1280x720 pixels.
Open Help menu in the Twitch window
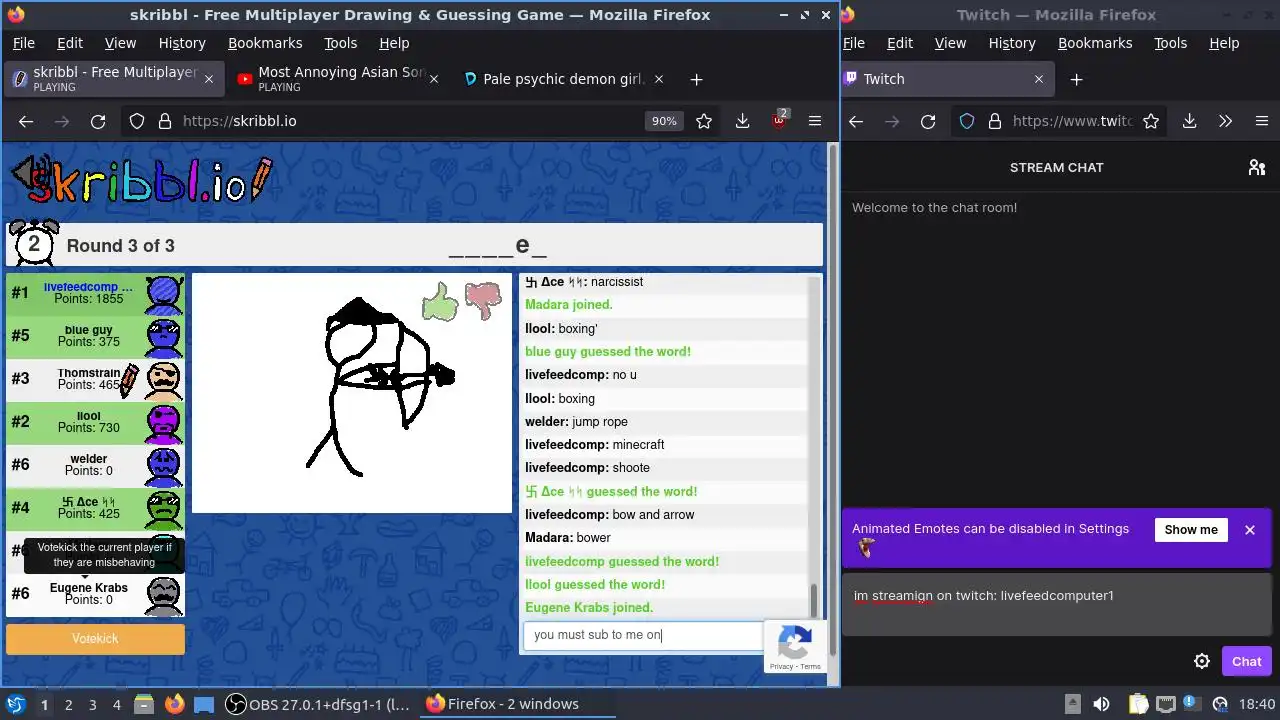coord(1224,43)
